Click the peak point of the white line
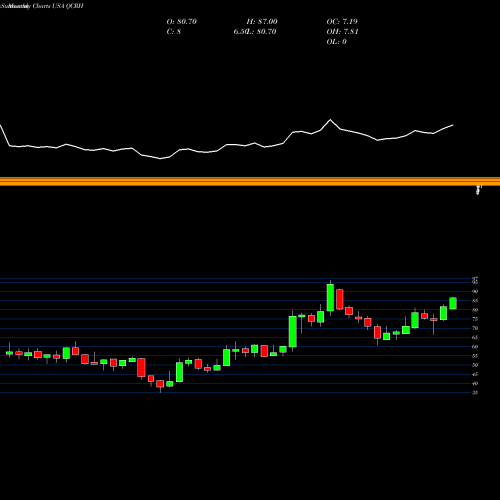Image resolution: width=500 pixels, height=500 pixels. [330, 120]
